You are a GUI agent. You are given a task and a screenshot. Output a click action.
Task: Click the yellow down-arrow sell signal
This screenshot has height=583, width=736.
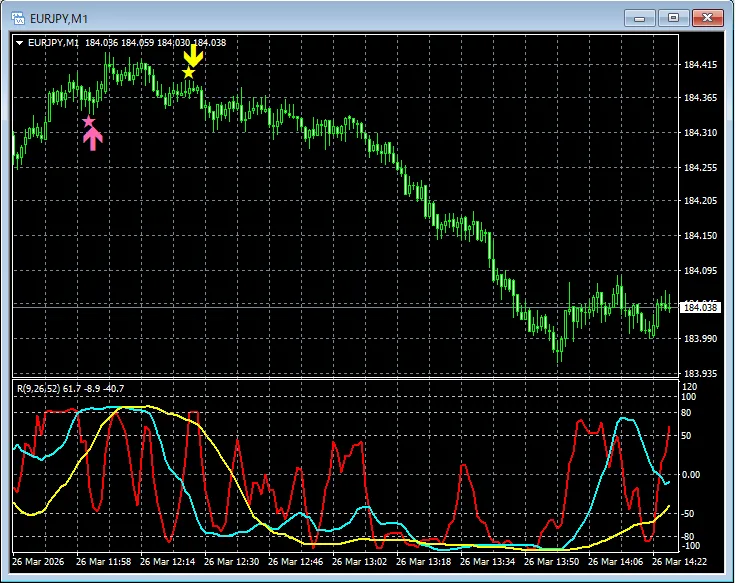coord(193,56)
